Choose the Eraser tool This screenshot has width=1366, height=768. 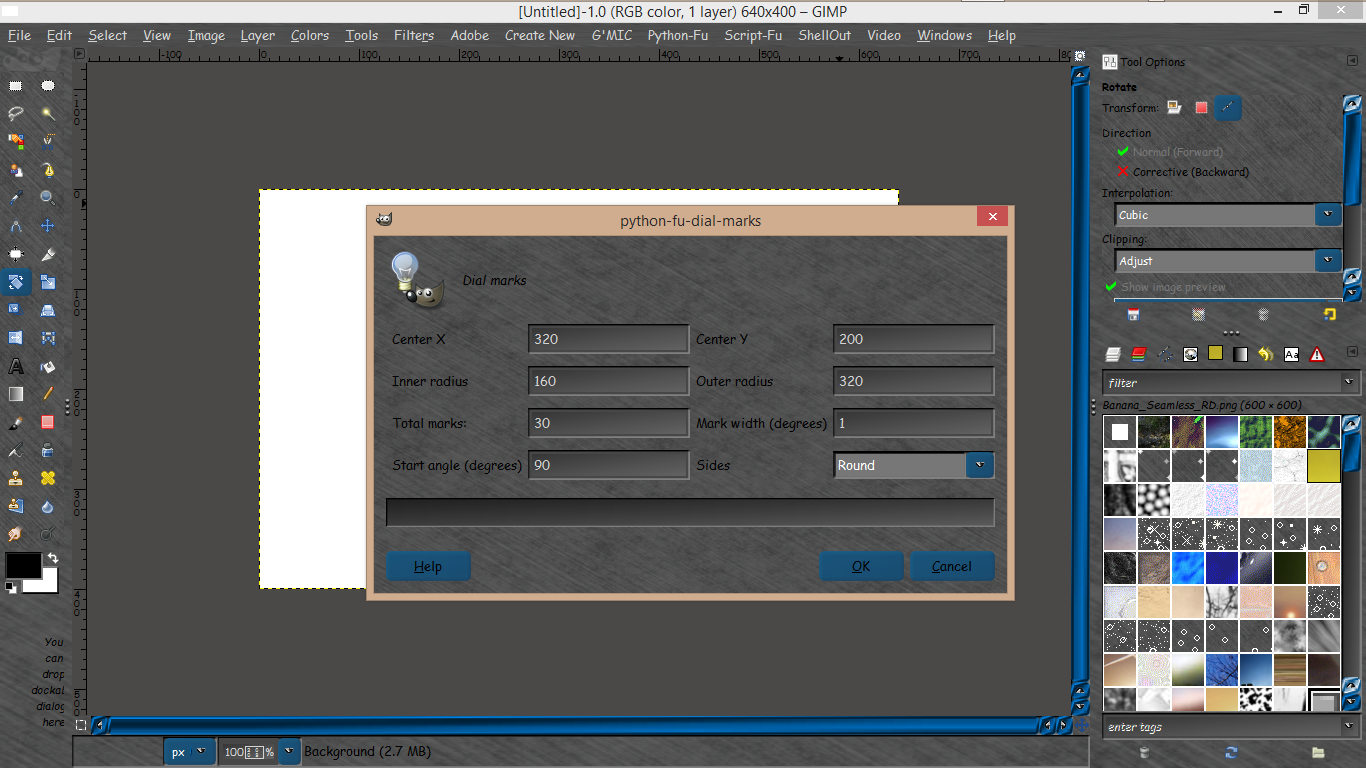47,423
